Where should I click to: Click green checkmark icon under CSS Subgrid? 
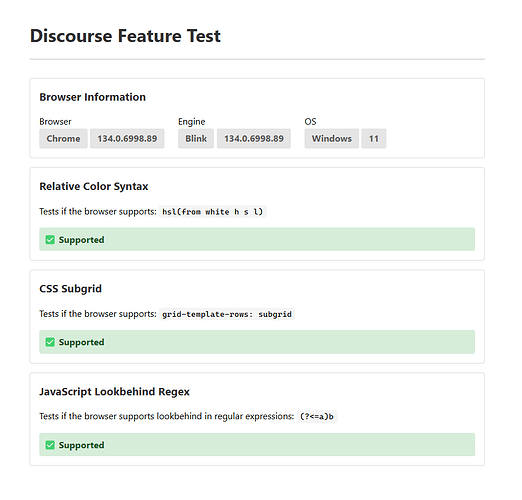pos(50,342)
